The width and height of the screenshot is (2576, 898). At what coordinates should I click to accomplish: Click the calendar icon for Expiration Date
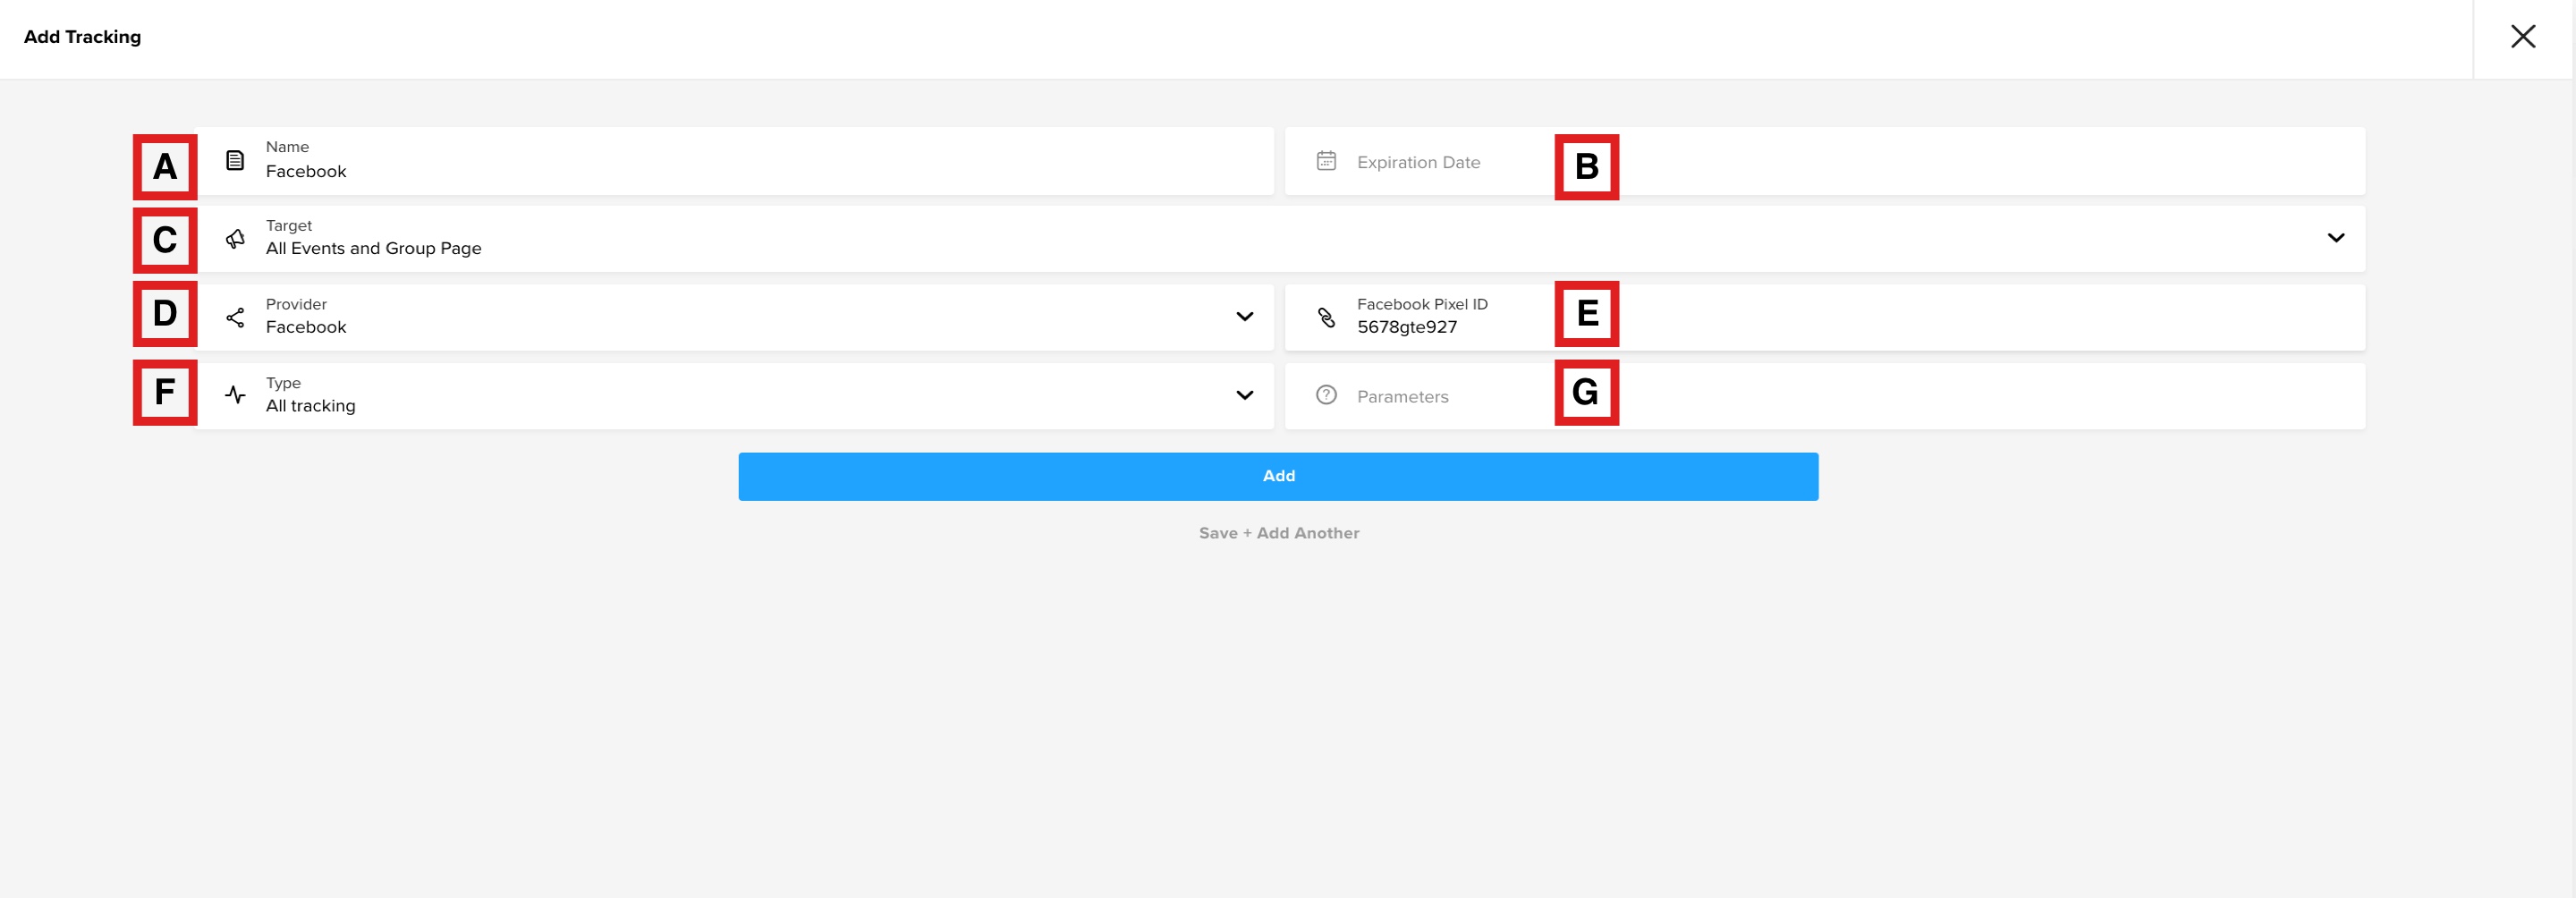coord(1326,160)
